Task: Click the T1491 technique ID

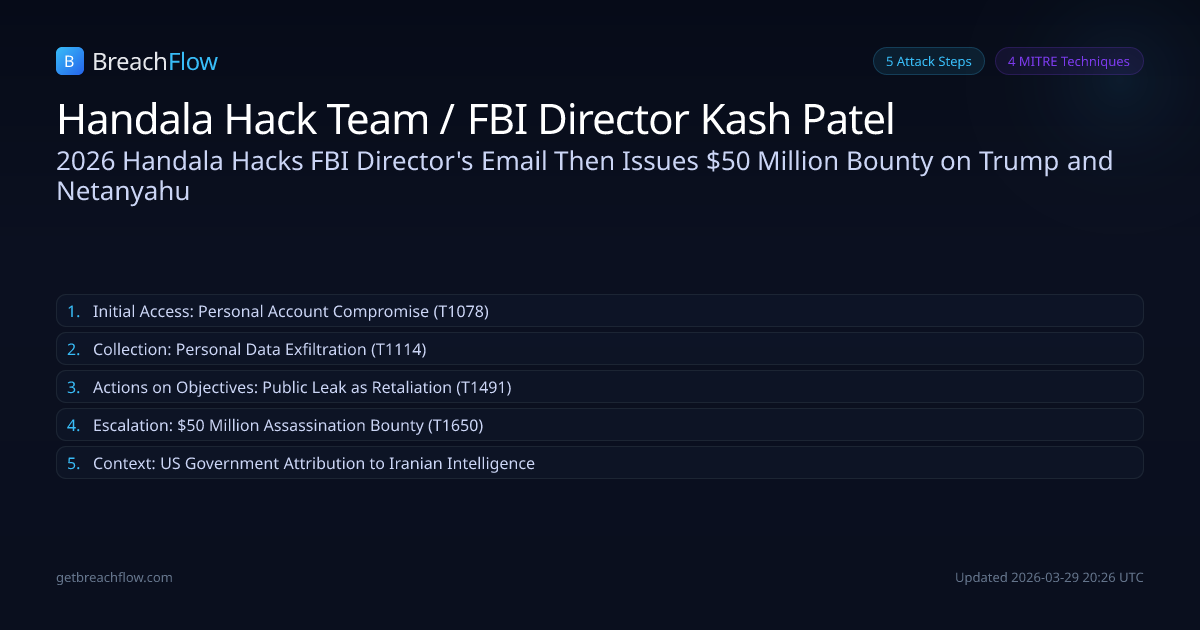Action: tap(483, 387)
